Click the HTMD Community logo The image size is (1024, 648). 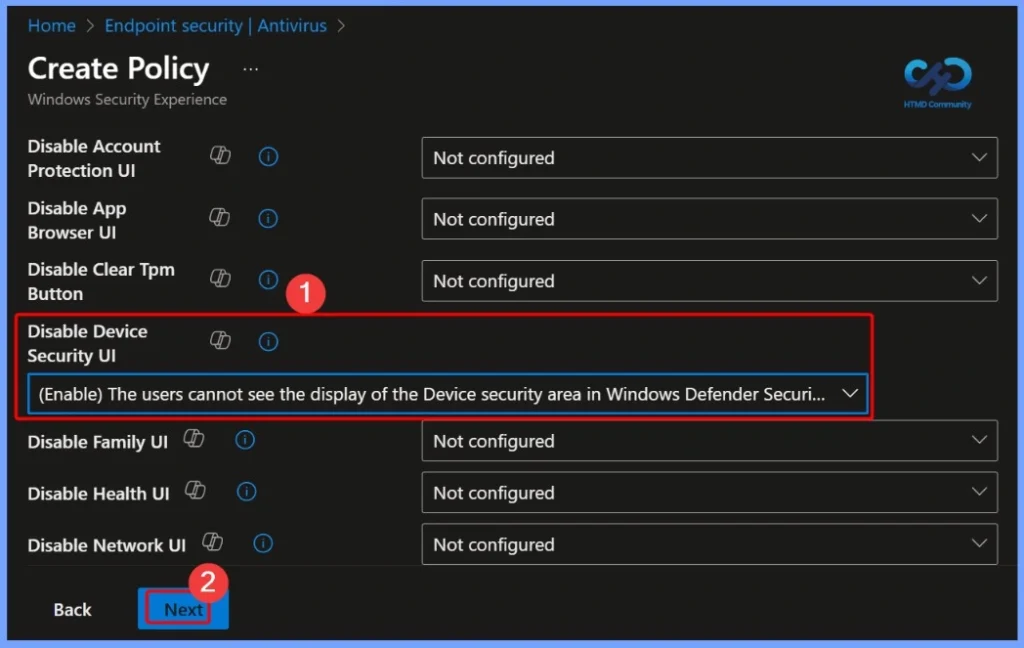click(936, 82)
